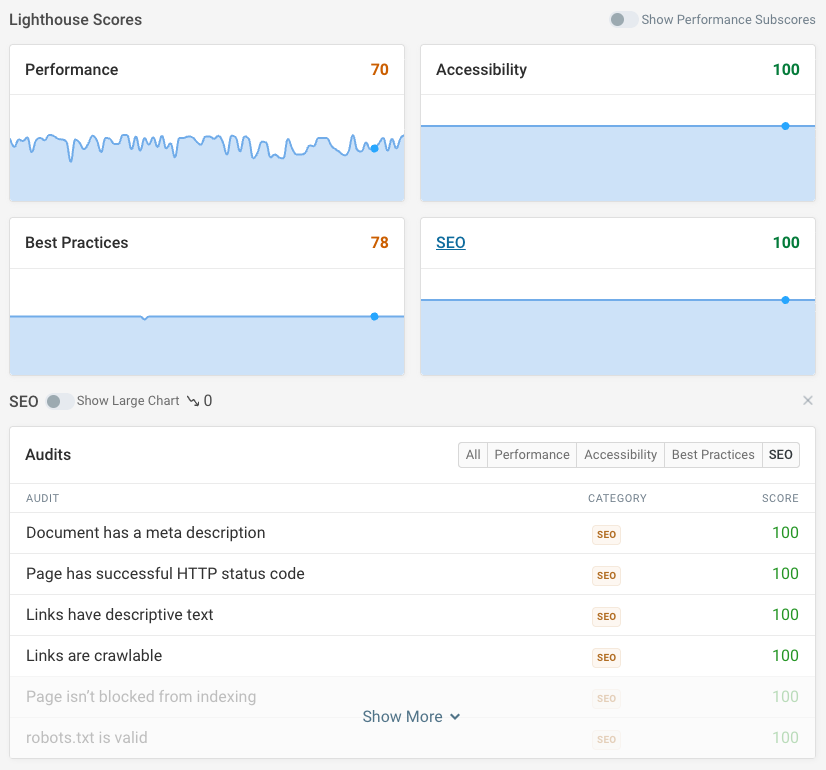This screenshot has width=826, height=770.
Task: Close the SEO audits detail panel
Action: coord(808,400)
